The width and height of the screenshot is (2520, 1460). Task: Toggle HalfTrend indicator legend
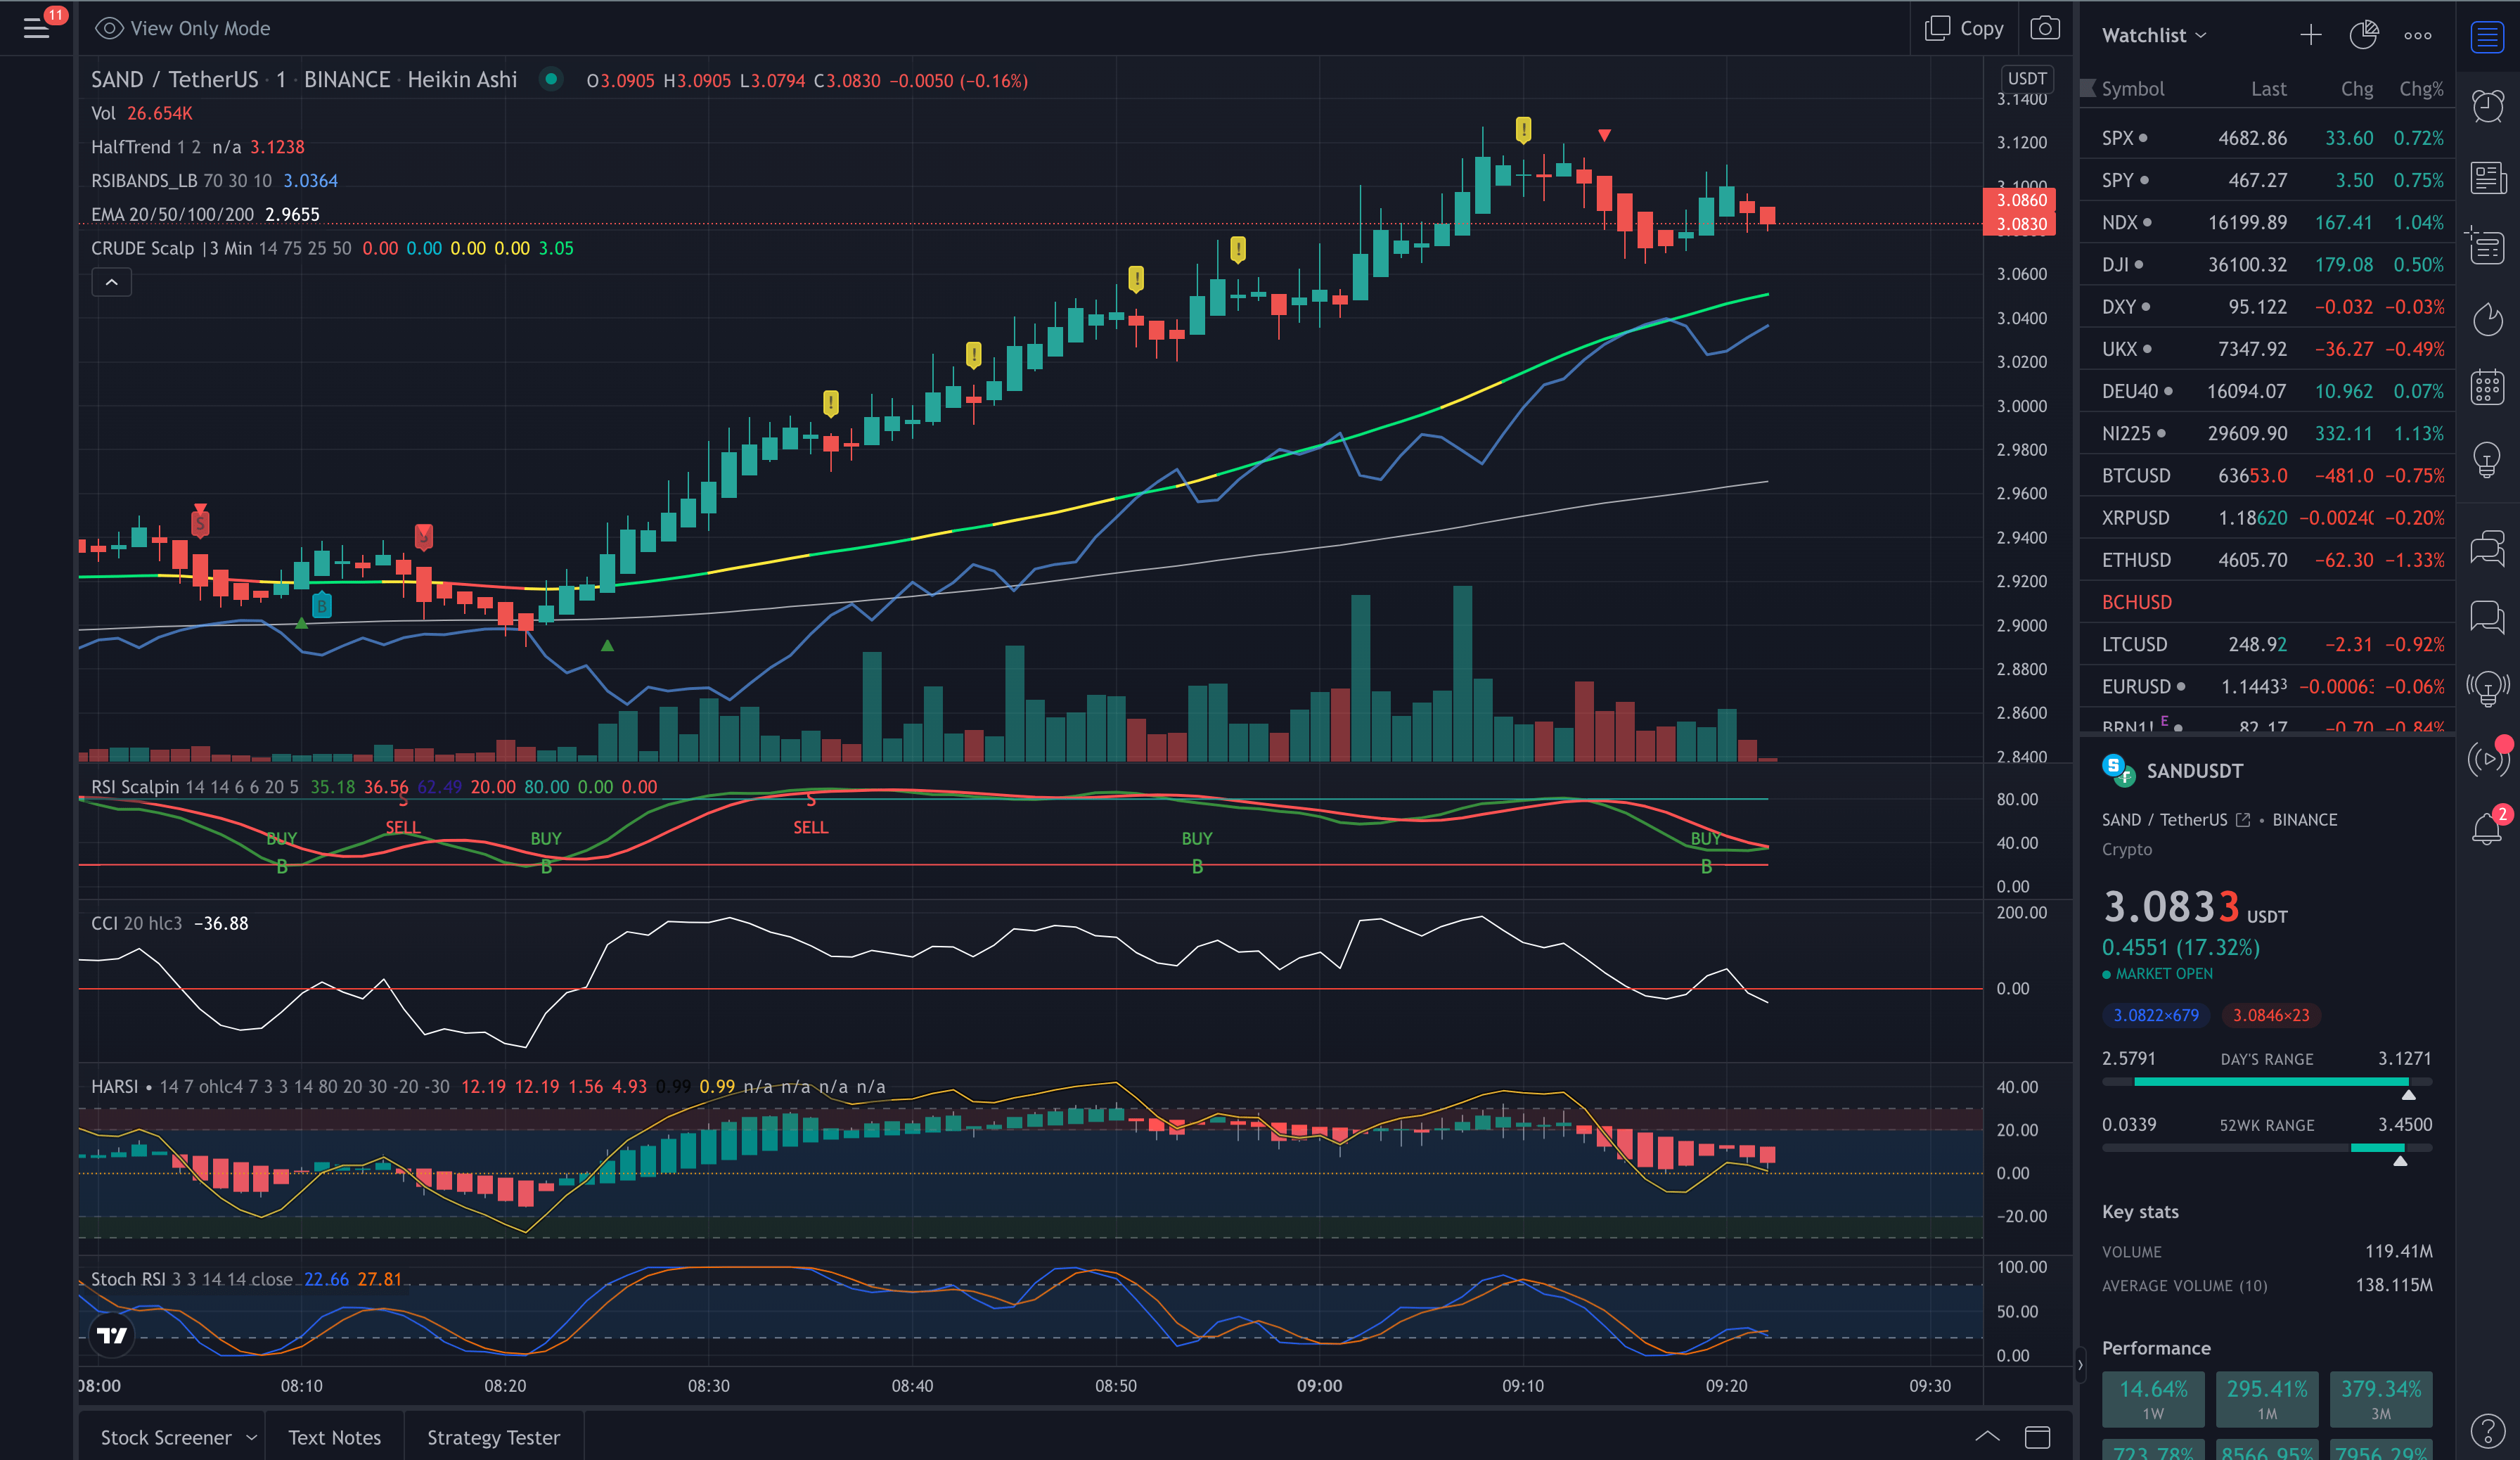198,147
